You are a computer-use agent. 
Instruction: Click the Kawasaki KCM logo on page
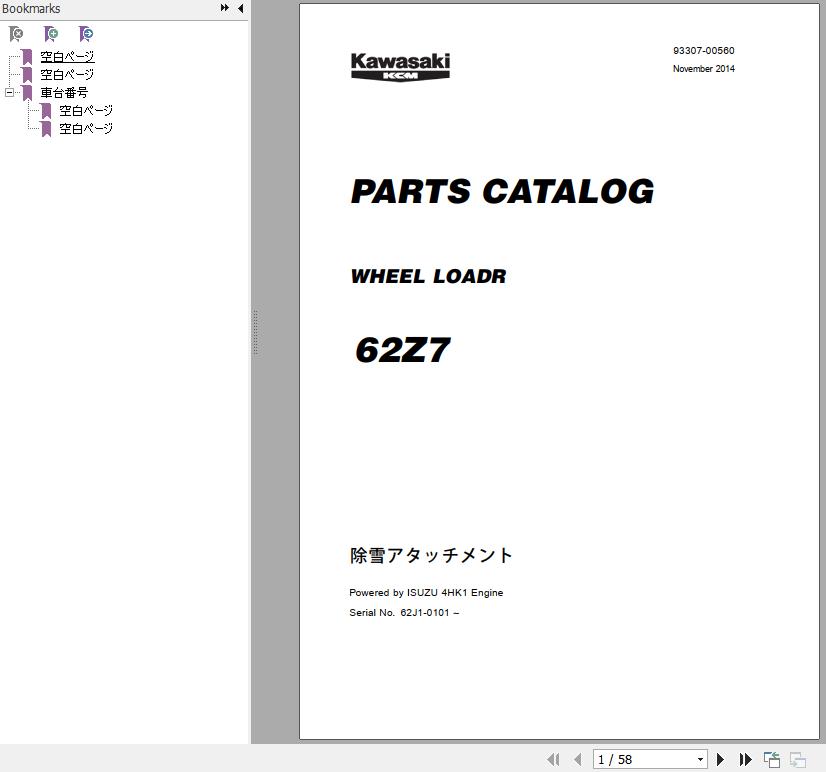click(x=400, y=66)
